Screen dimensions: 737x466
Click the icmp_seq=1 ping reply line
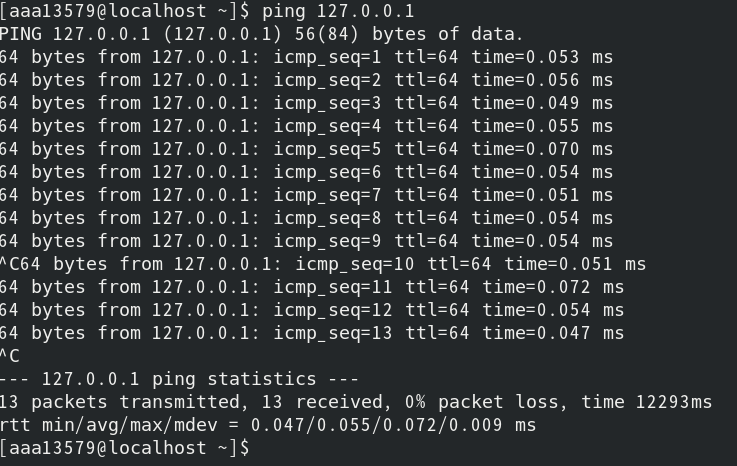[x=305, y=57]
